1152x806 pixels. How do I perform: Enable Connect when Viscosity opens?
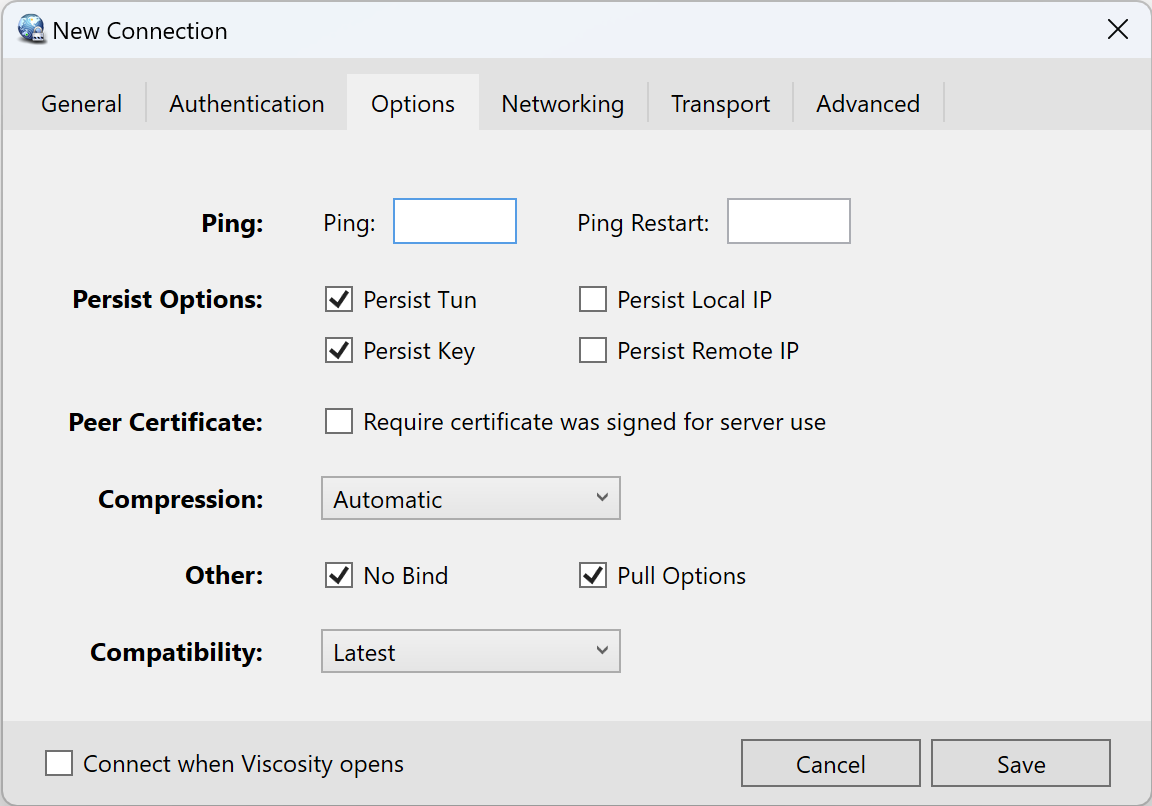click(x=59, y=763)
